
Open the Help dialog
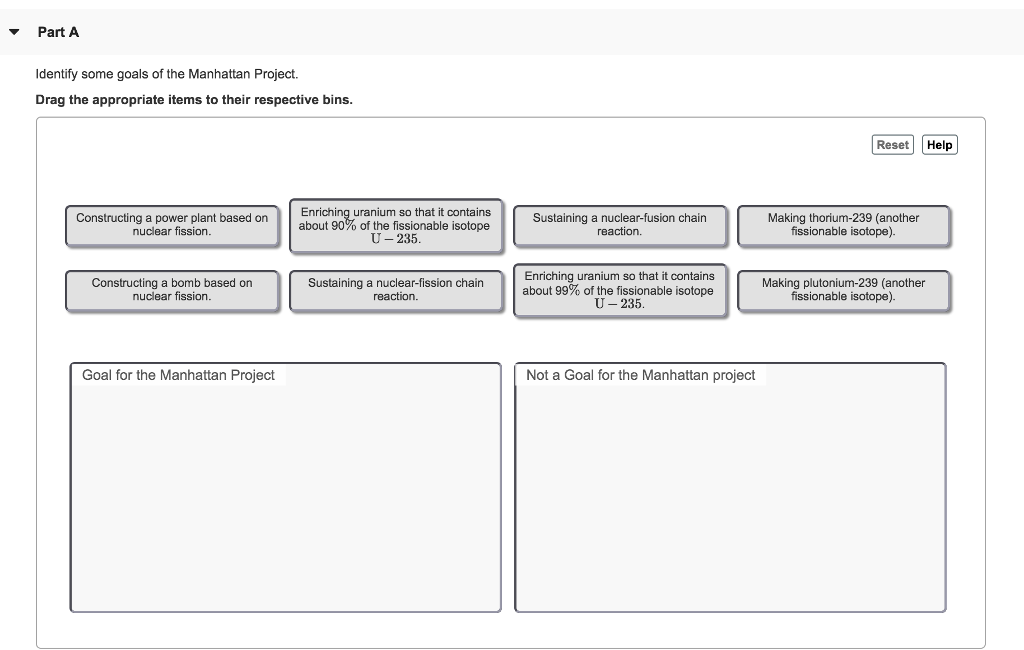click(x=938, y=144)
